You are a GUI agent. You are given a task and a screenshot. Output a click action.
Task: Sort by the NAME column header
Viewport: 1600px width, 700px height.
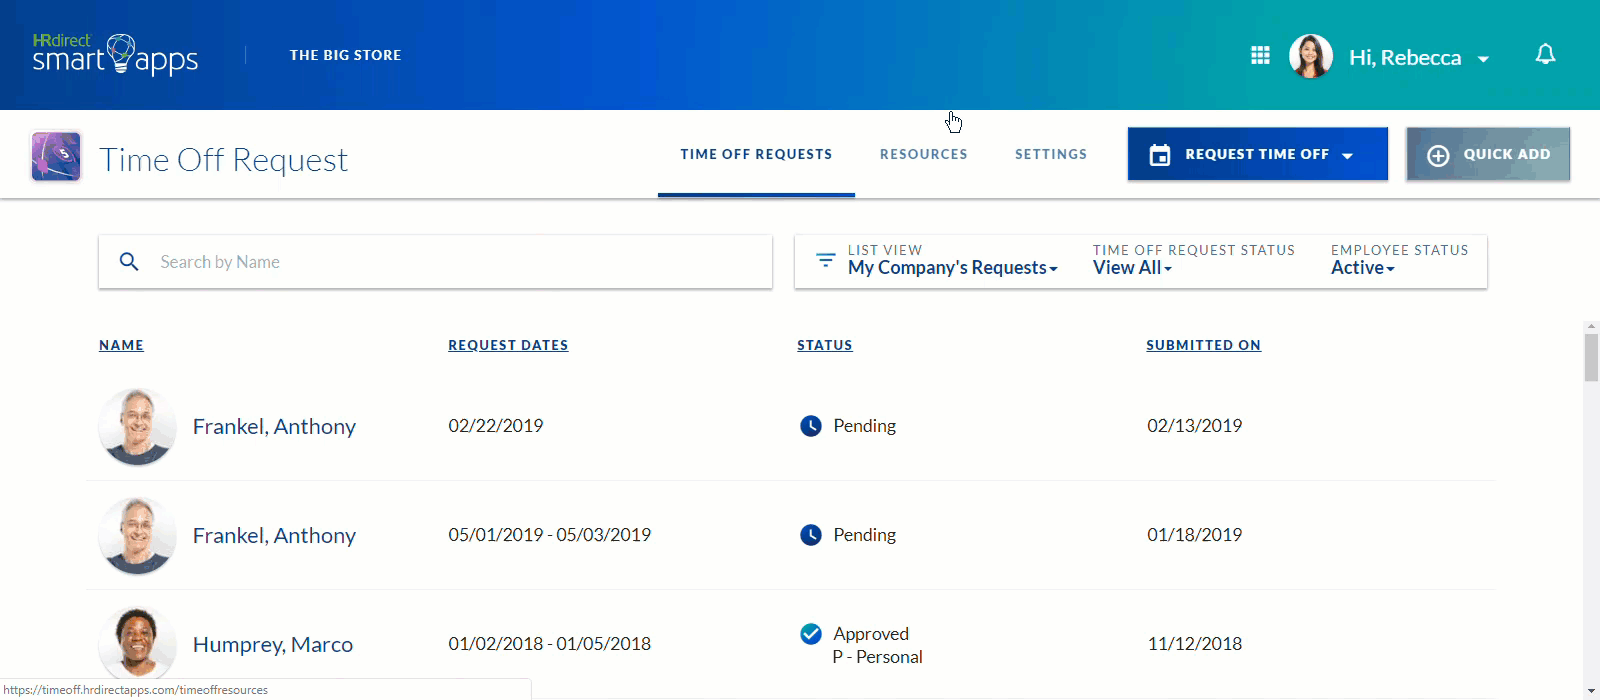coord(121,345)
